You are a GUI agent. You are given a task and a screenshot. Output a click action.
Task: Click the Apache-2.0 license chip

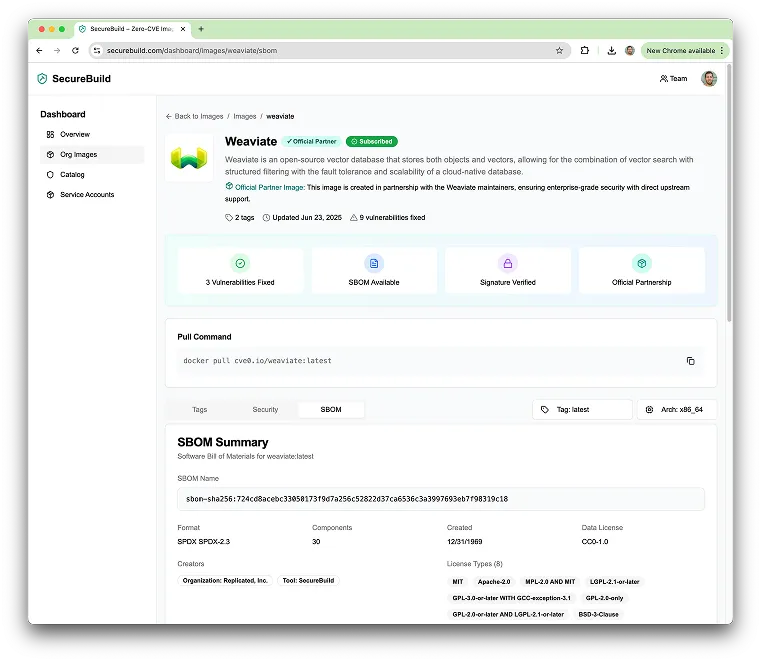[494, 581]
